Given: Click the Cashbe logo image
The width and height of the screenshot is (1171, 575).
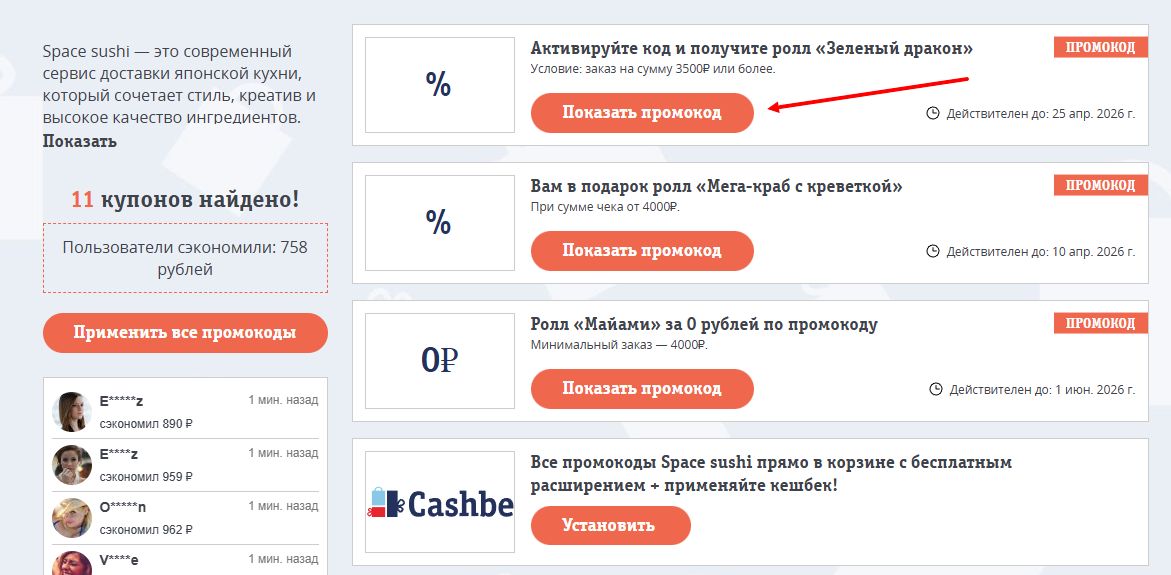Looking at the screenshot, I should click(439, 502).
